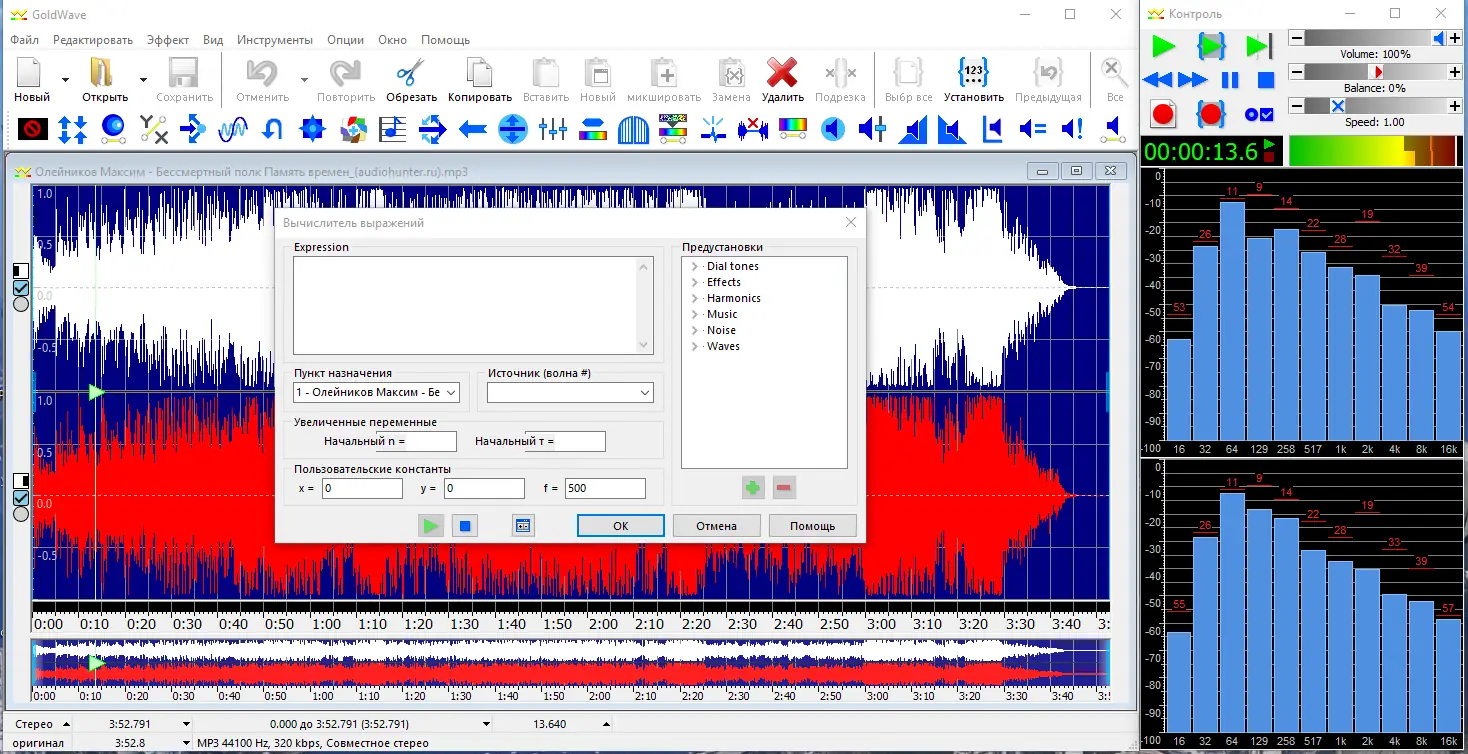This screenshot has width=1468, height=754.
Task: Open the Инструменты menu
Action: coord(275,40)
